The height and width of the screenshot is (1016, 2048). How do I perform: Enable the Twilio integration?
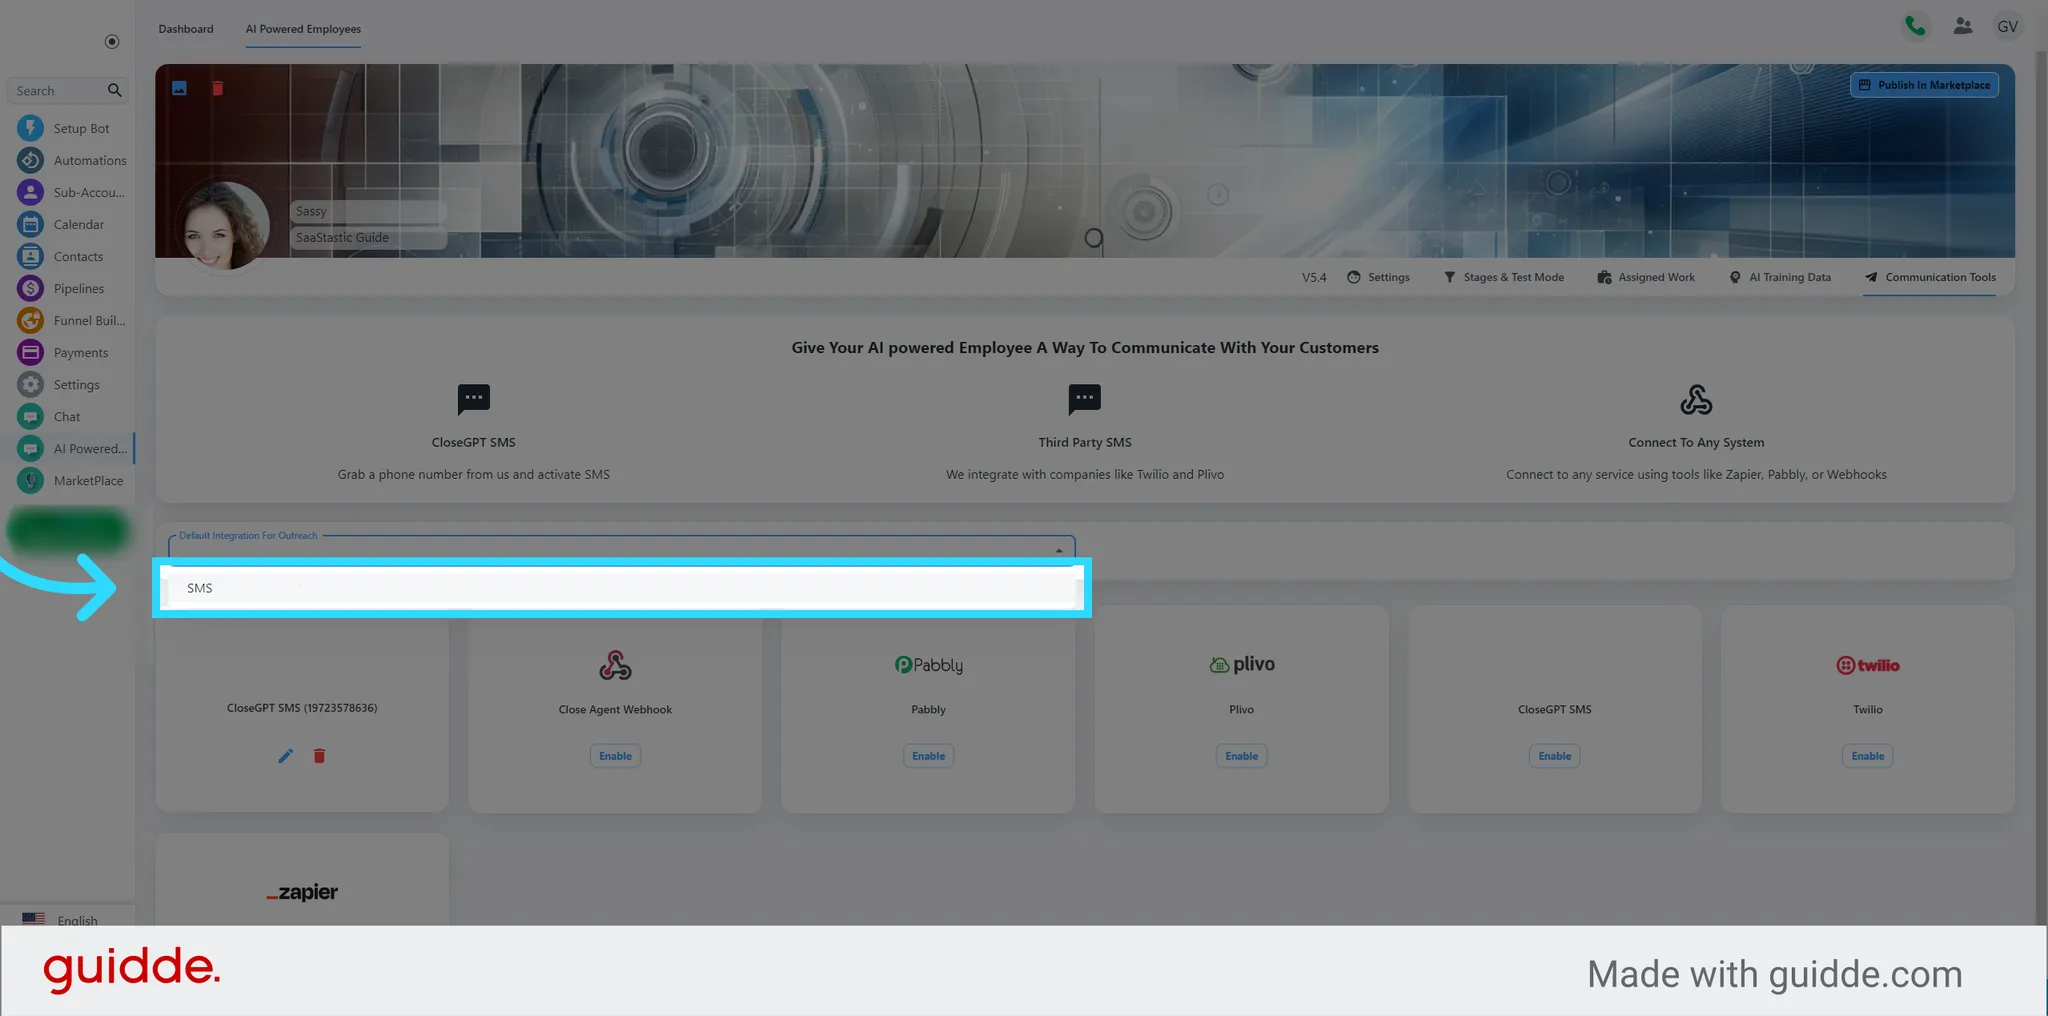(1867, 756)
